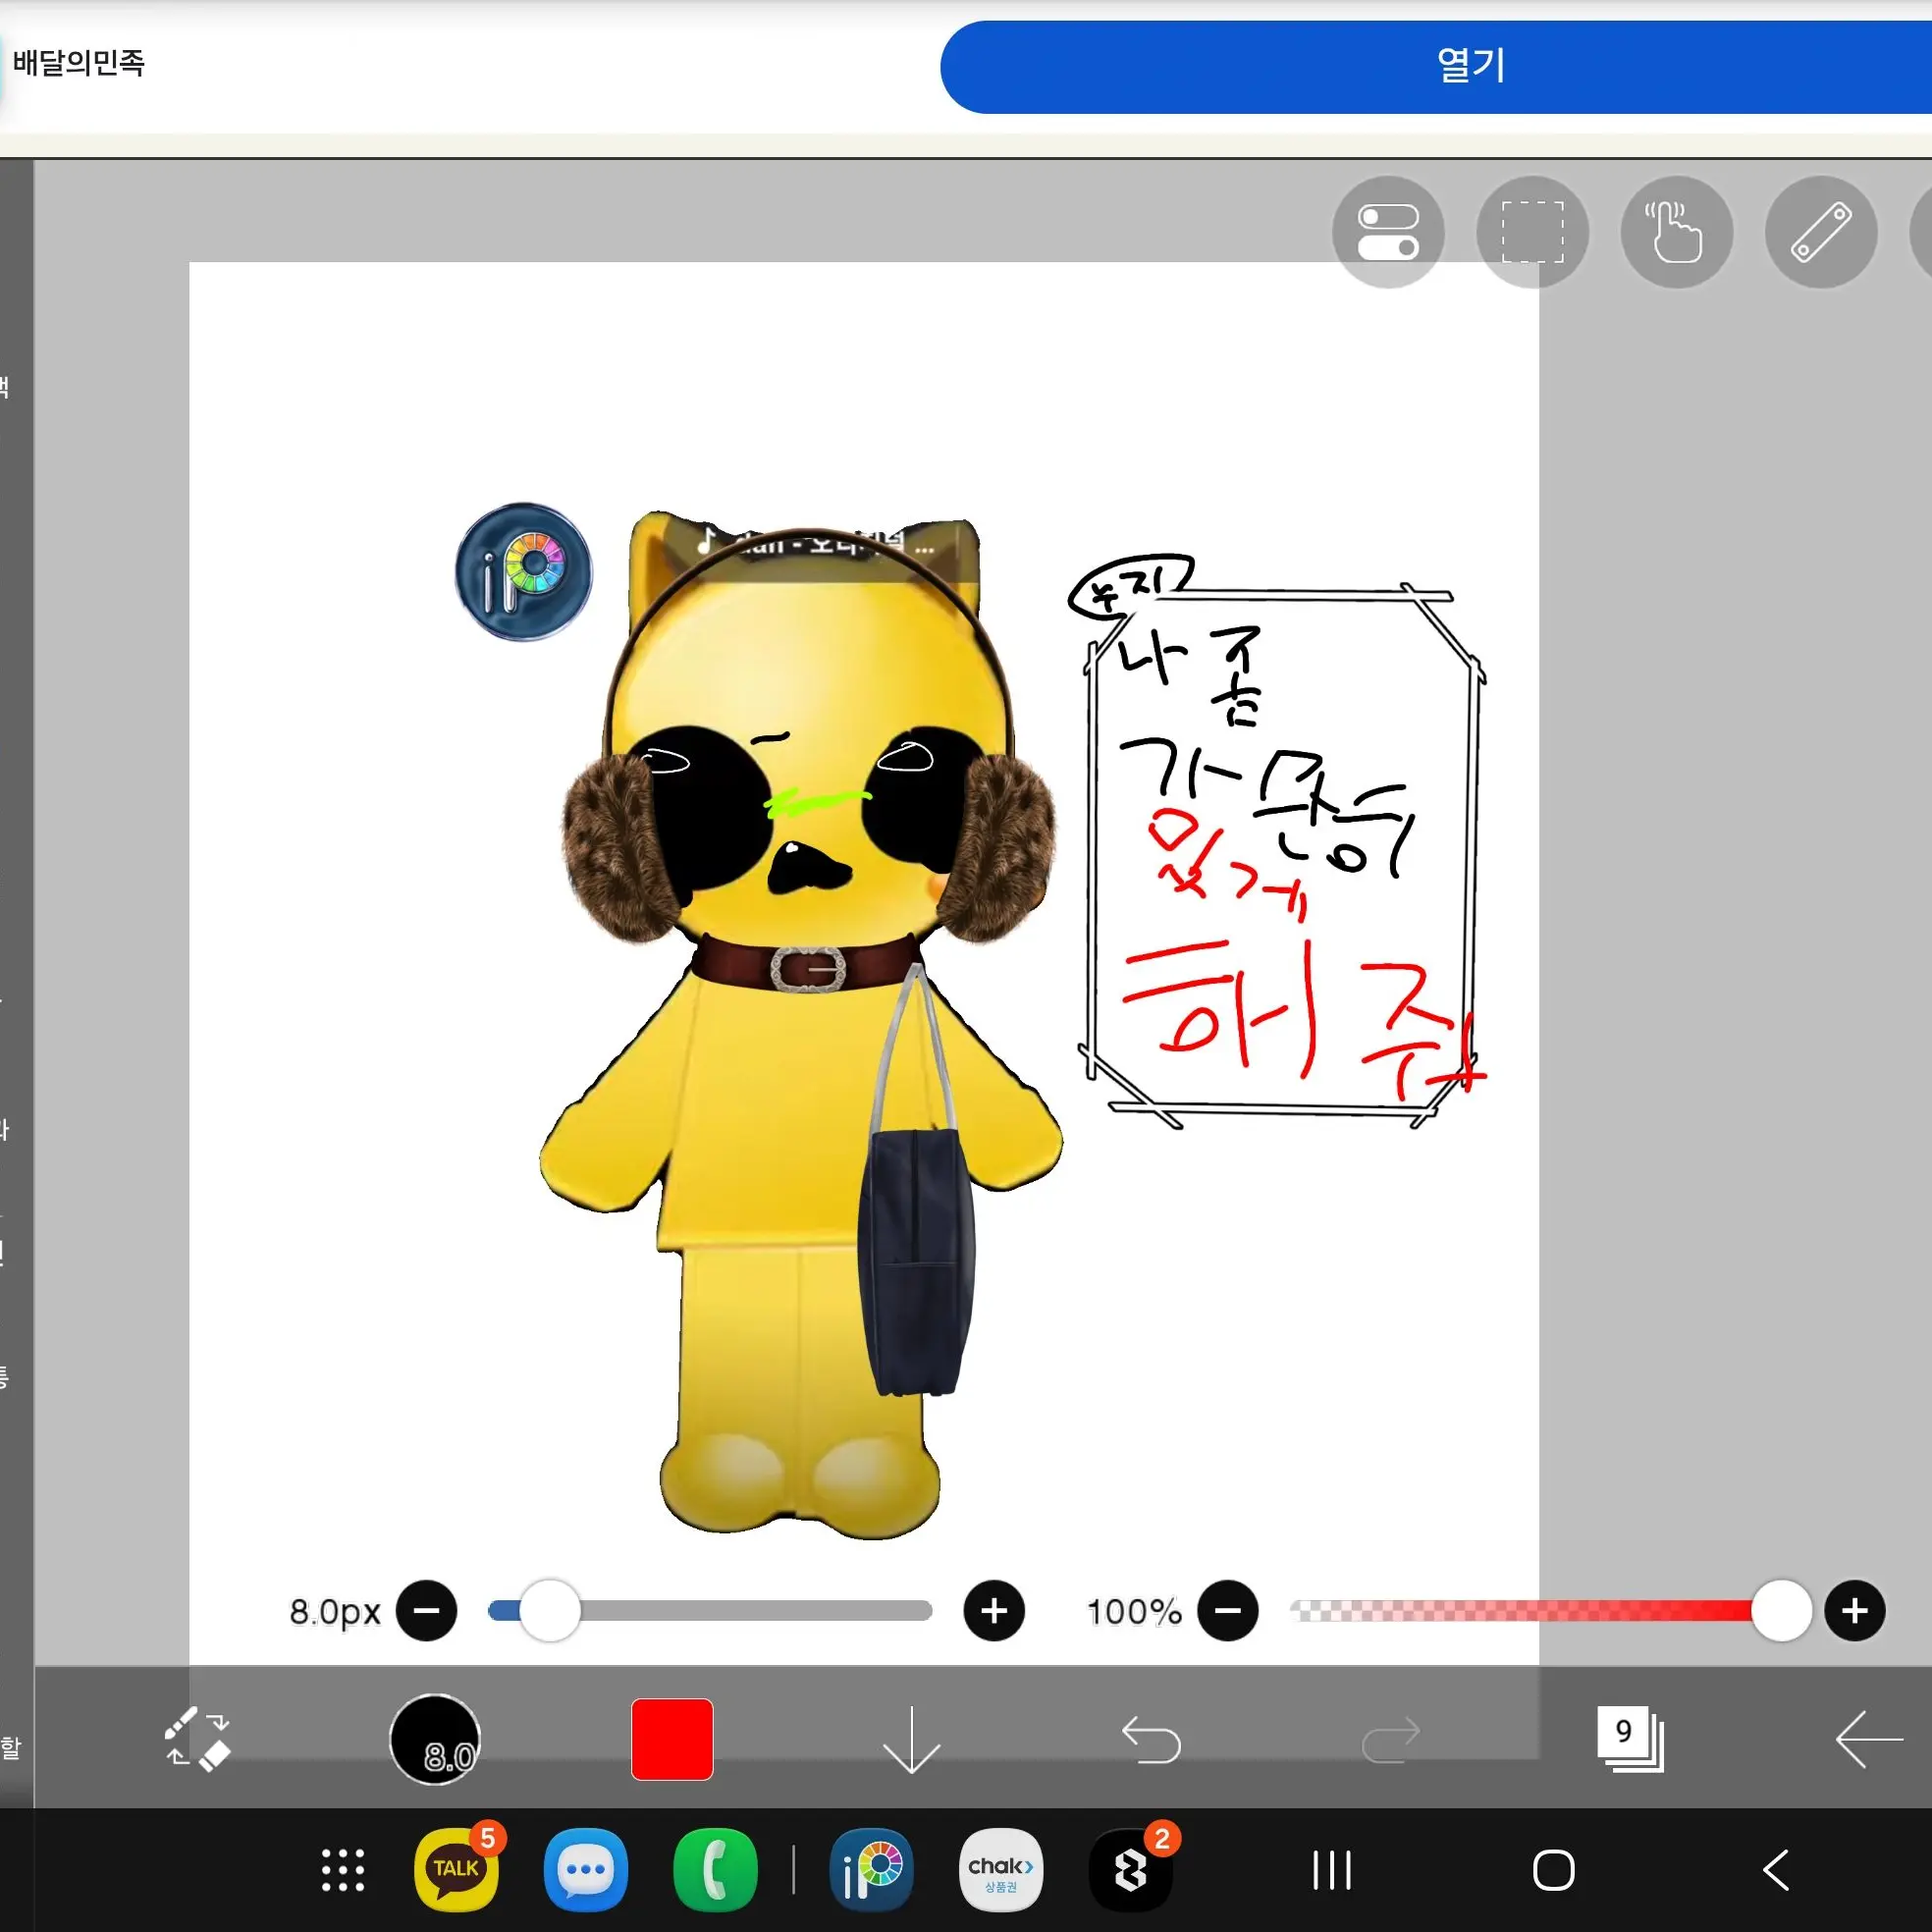Open the black app with badge 2
1932x1932 pixels.
coord(1131,1870)
